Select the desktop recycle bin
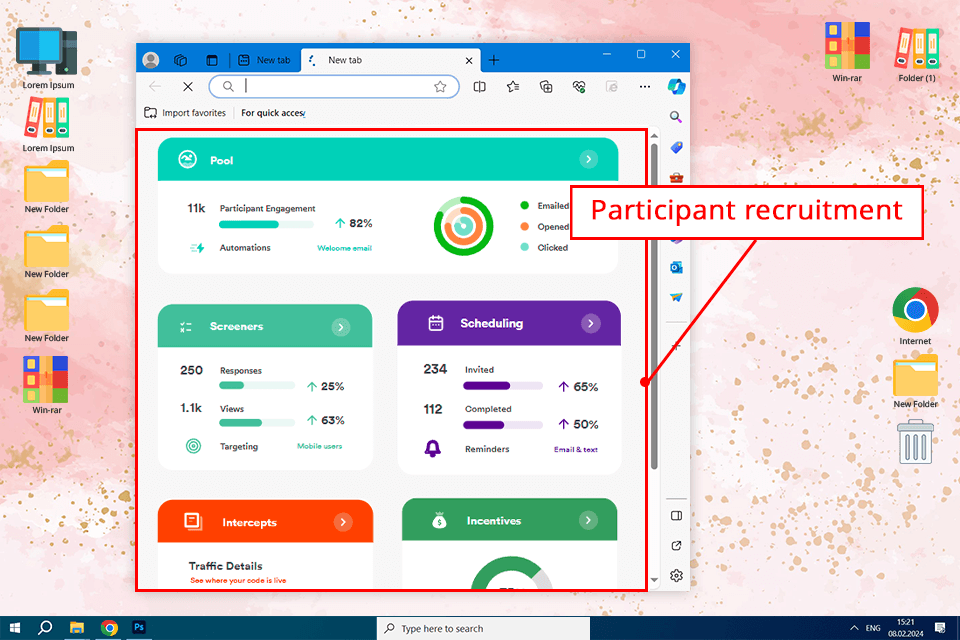Screen dimensions: 960x640 (915, 442)
